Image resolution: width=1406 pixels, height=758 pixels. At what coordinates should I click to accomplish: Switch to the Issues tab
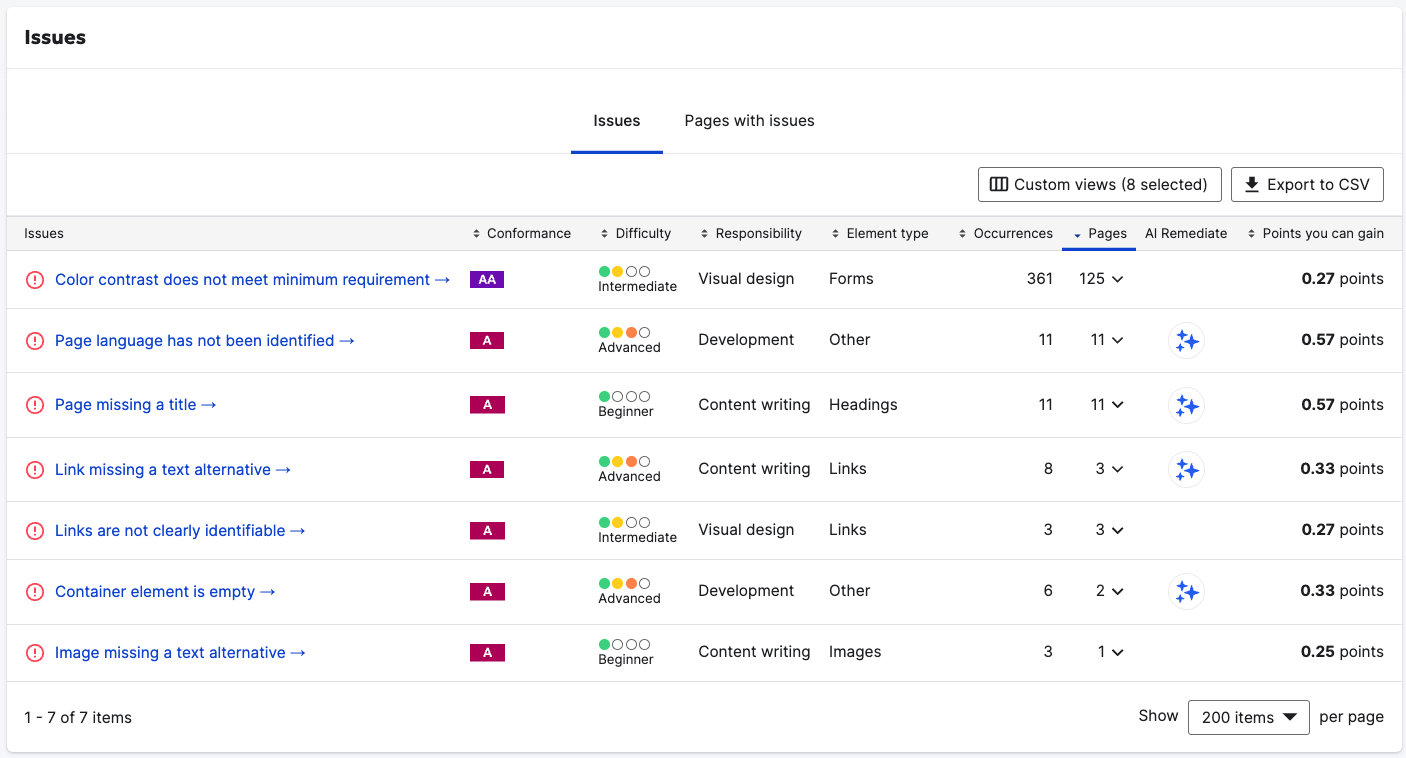tap(616, 121)
